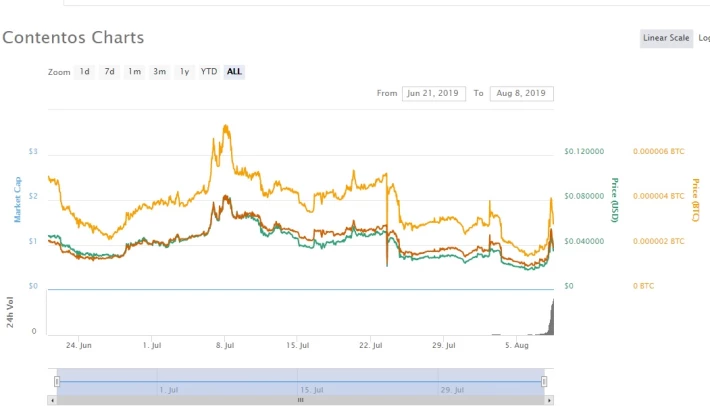Click the Market Cap axis title
The height and width of the screenshot is (406, 710).
(x=17, y=200)
